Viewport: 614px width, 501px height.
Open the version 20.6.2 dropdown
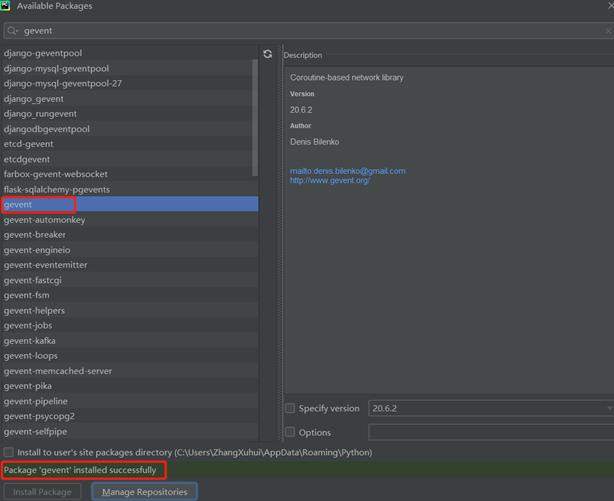click(490, 408)
